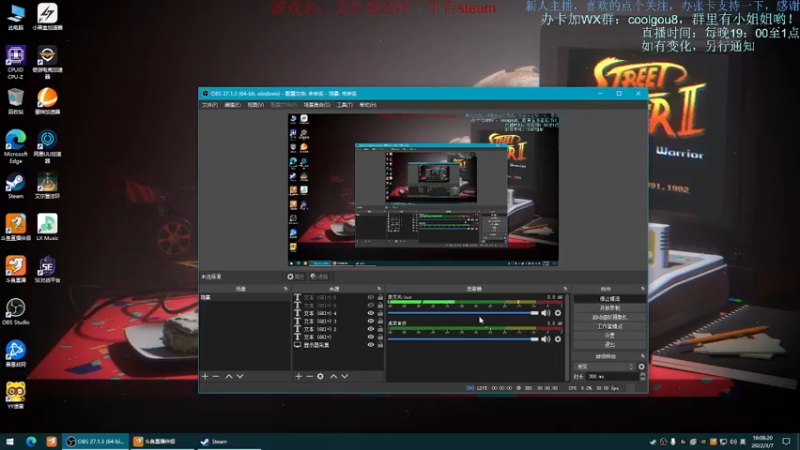Show the topmost hidden text source
The width and height of the screenshot is (800, 450).
pos(371,297)
